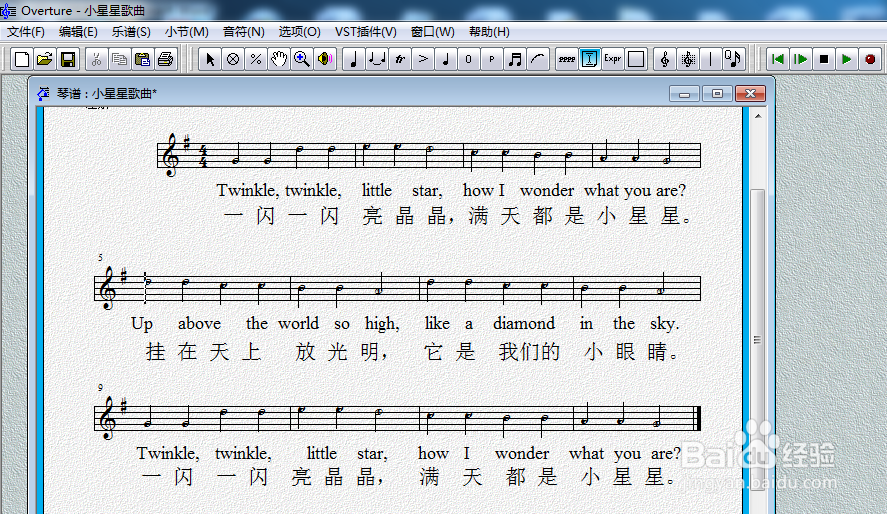Click the vertical scrollbar up arrow
Viewport: 887px width, 514px height.
tap(758, 116)
